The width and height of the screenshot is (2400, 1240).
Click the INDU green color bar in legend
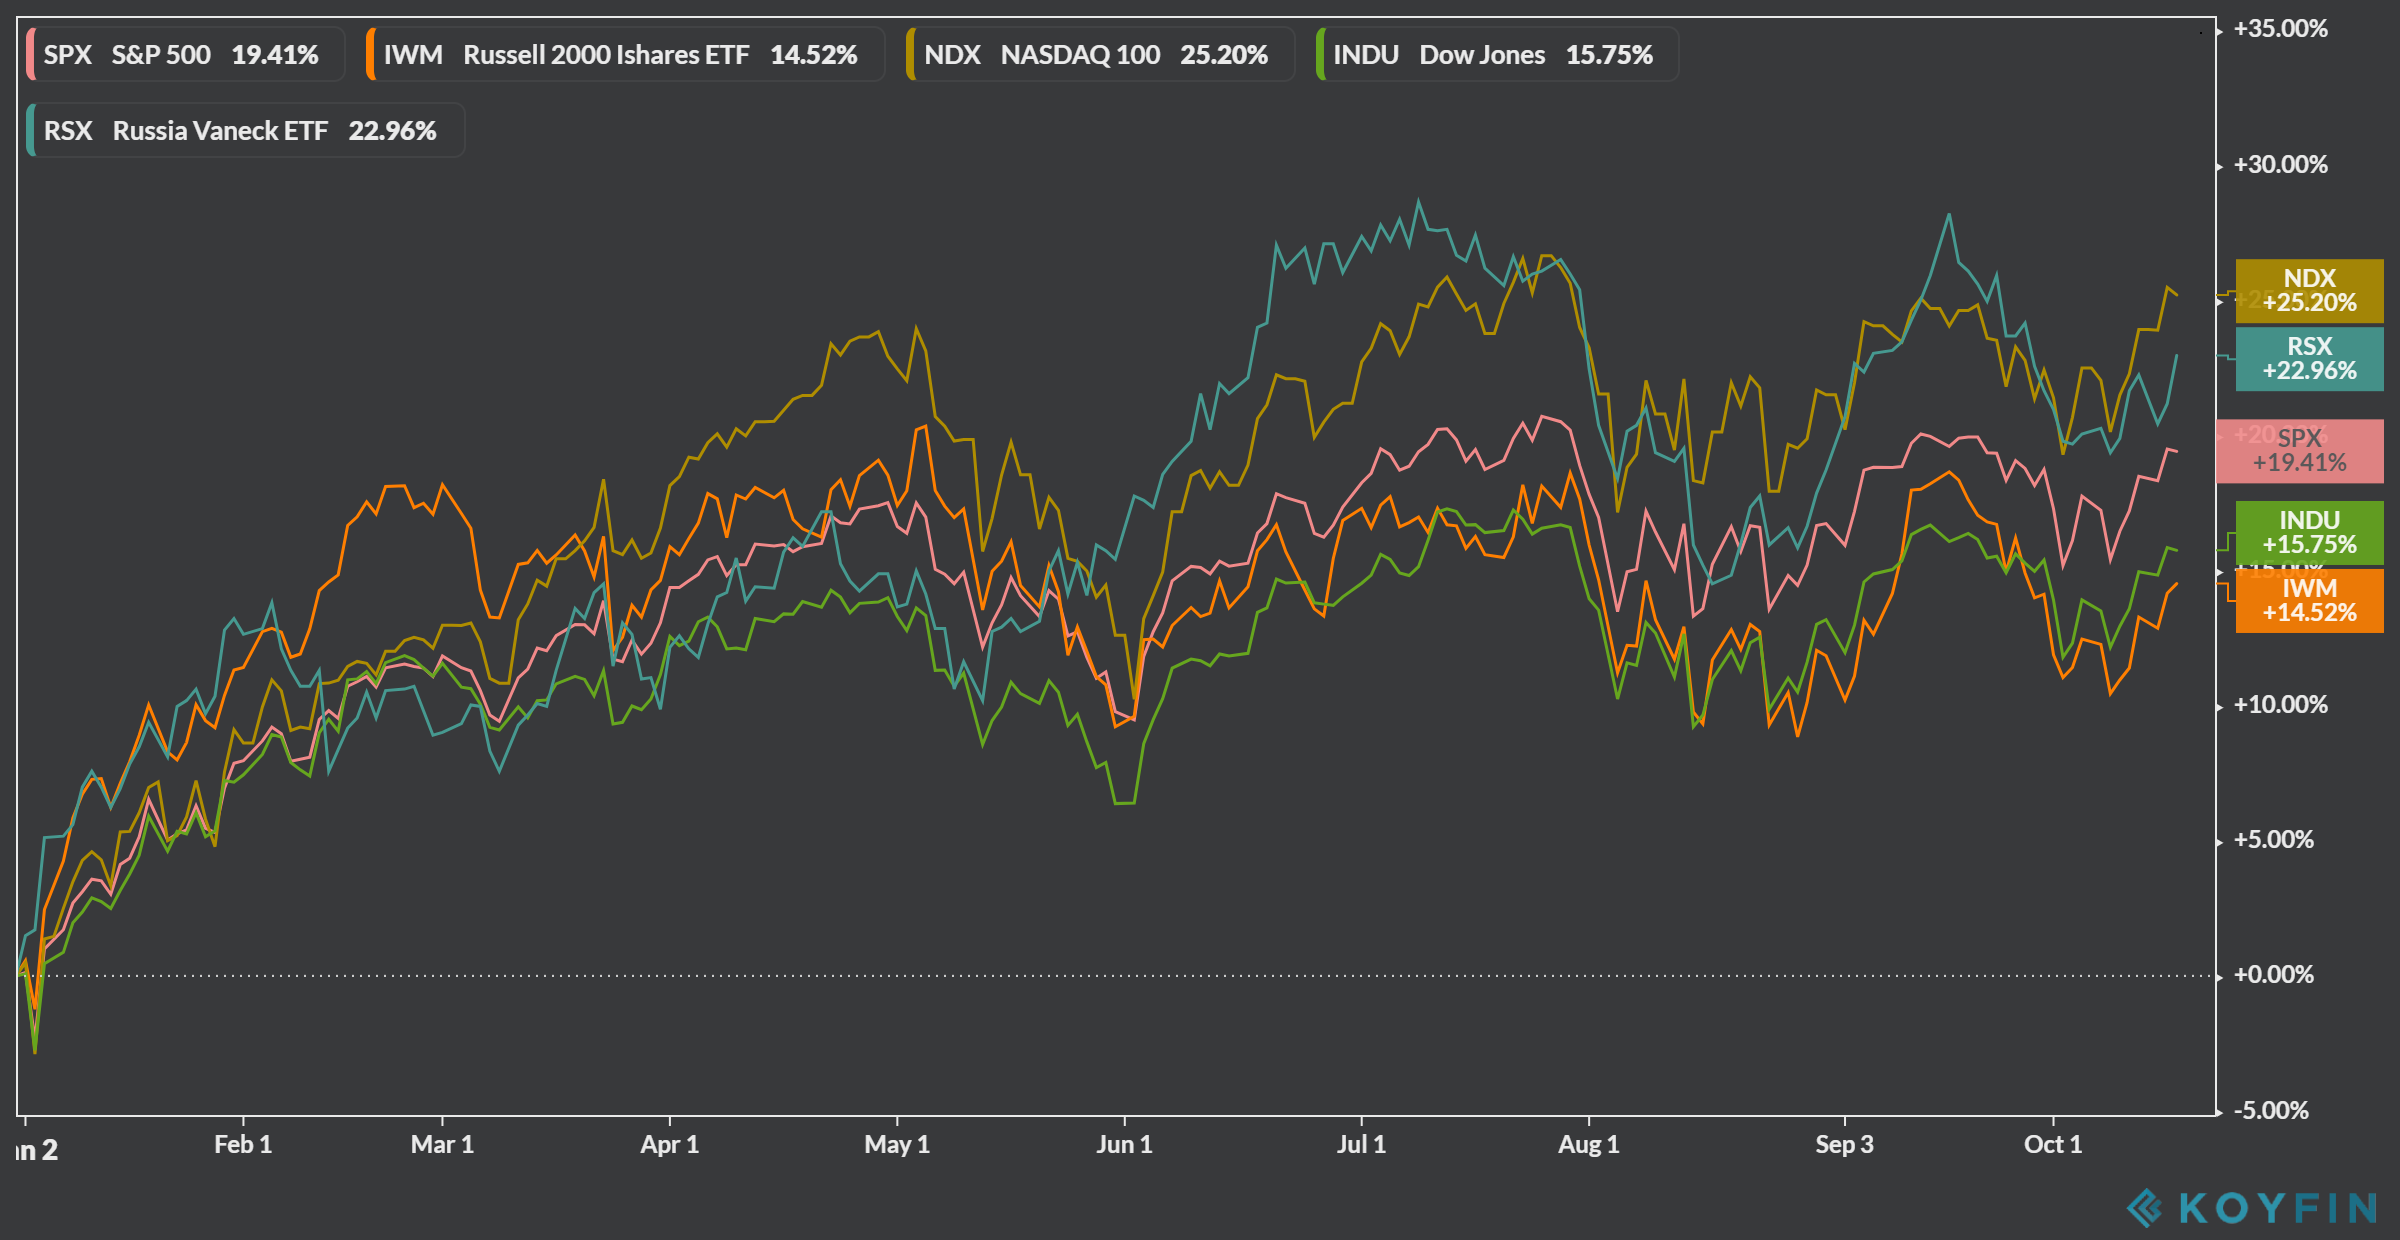[1321, 54]
